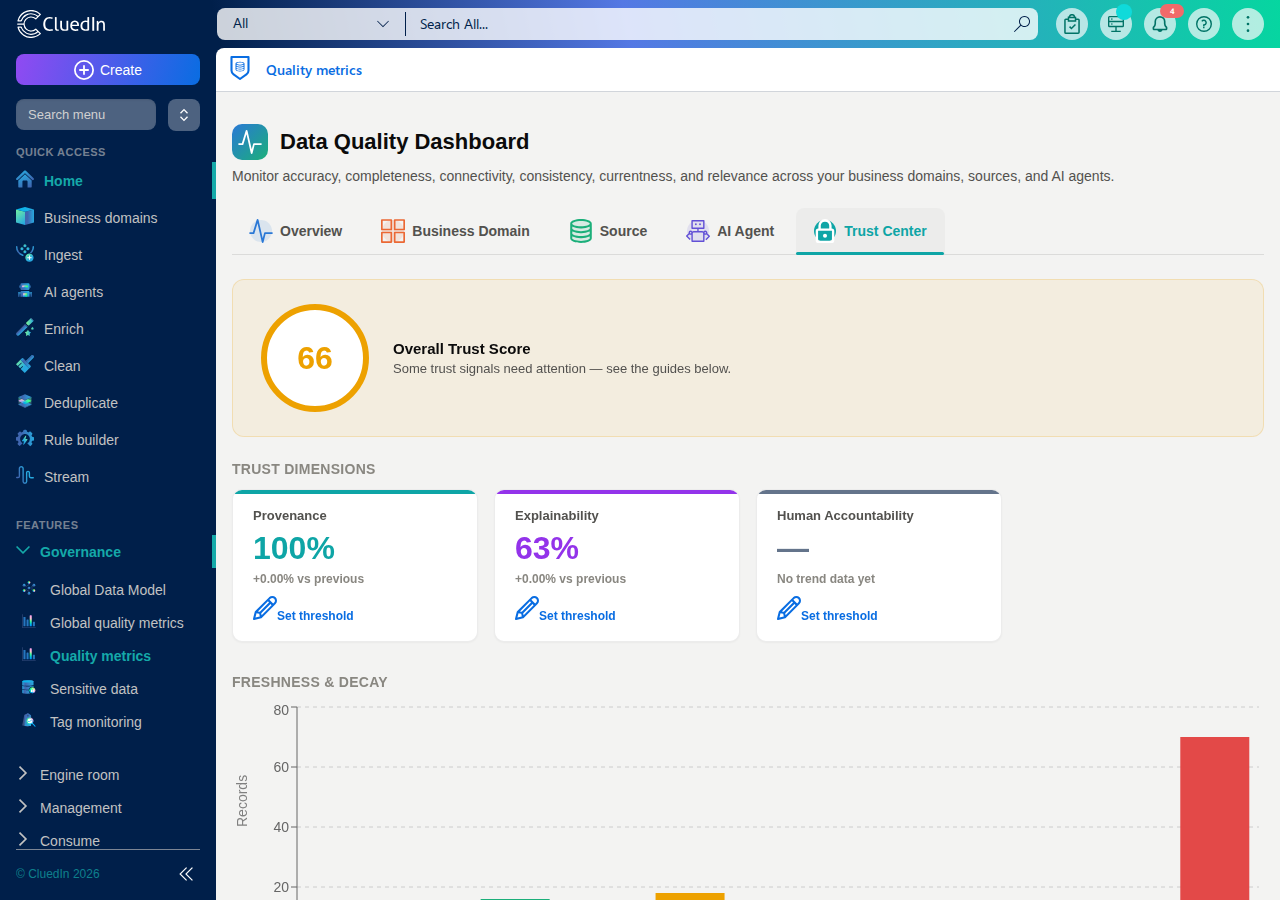Viewport: 1280px width, 900px height.
Task: Click the Business domains cube icon
Action: click(x=25, y=217)
